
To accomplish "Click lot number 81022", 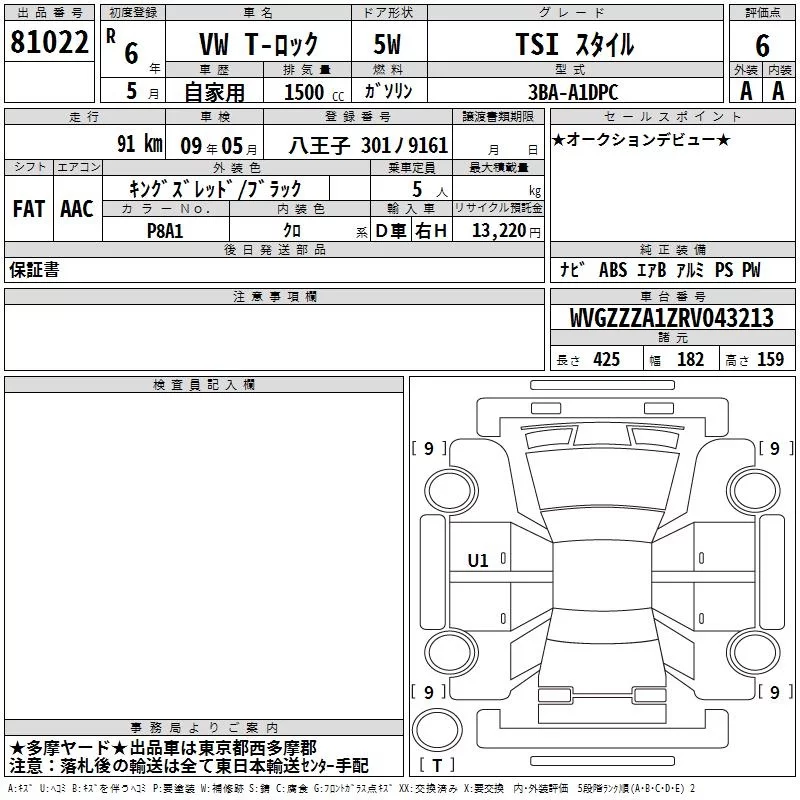I will [49, 42].
